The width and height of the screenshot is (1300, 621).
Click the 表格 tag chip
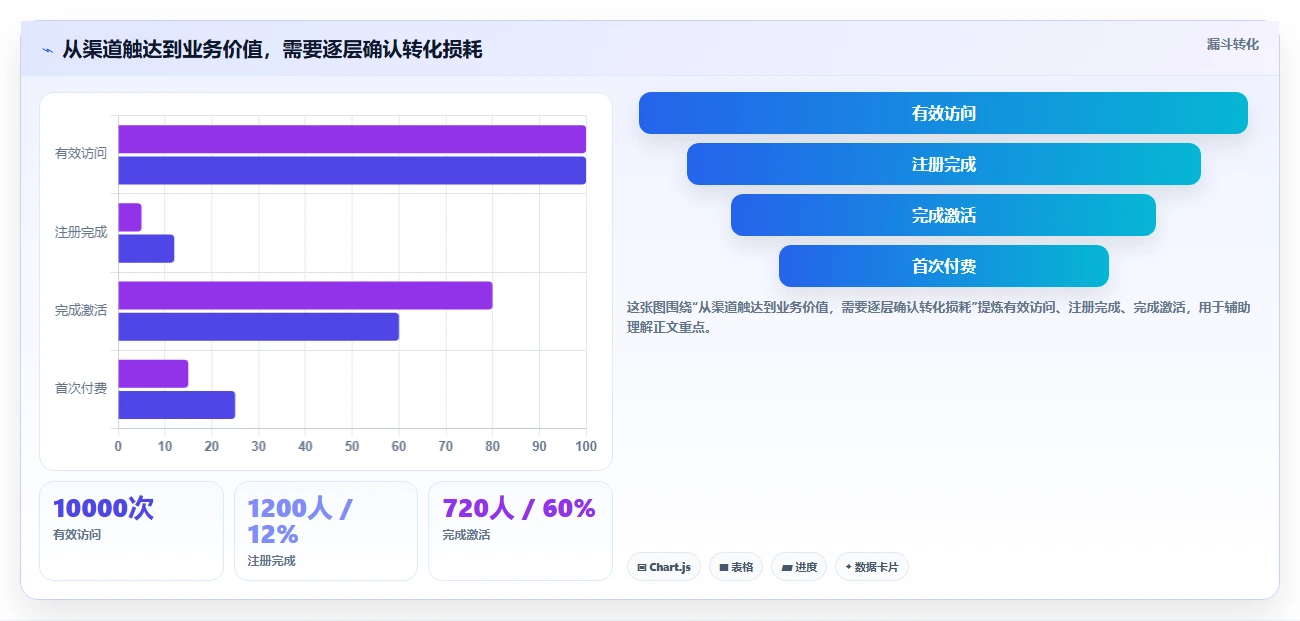point(736,567)
